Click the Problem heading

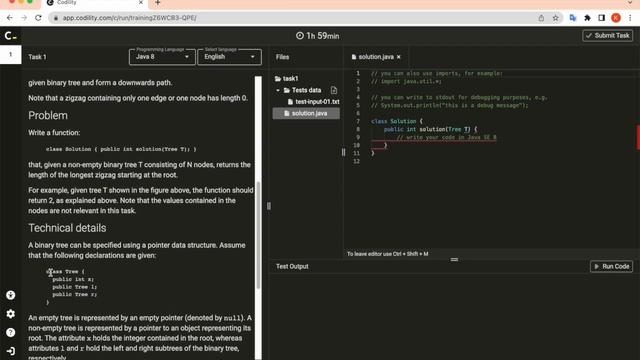(x=48, y=116)
